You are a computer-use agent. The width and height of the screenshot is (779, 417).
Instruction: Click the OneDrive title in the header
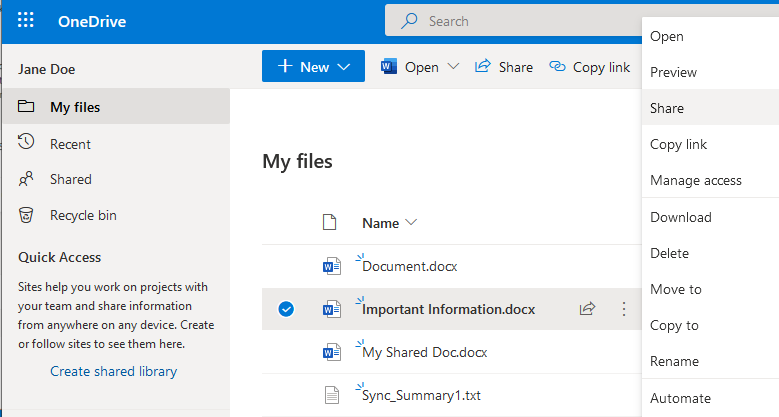pyautogui.click(x=92, y=21)
